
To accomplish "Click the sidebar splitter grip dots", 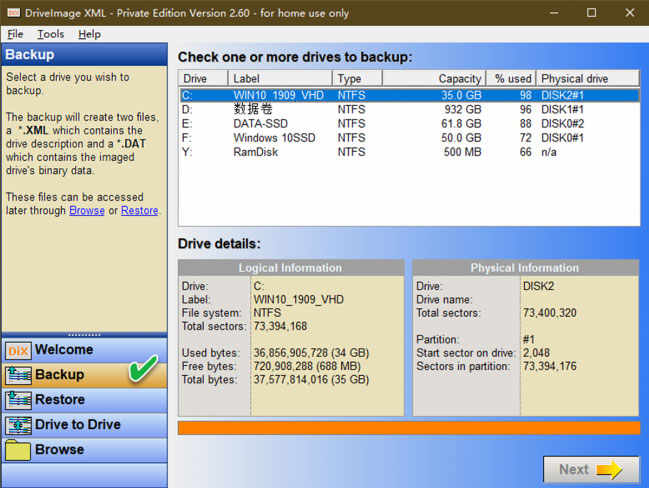I will (x=84, y=334).
